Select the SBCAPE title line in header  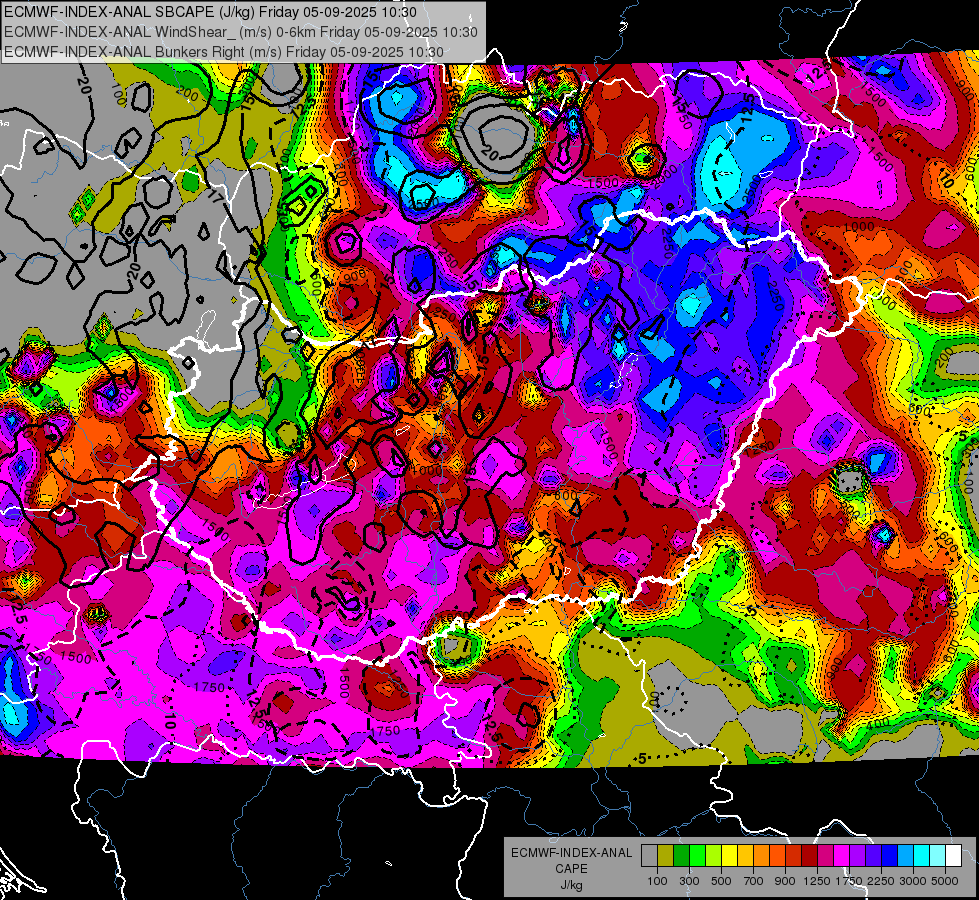tap(210, 12)
